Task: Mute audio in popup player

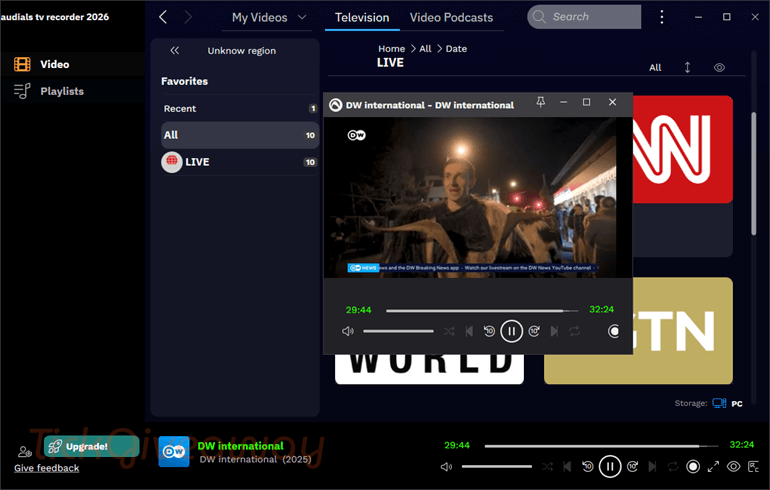Action: click(x=348, y=331)
